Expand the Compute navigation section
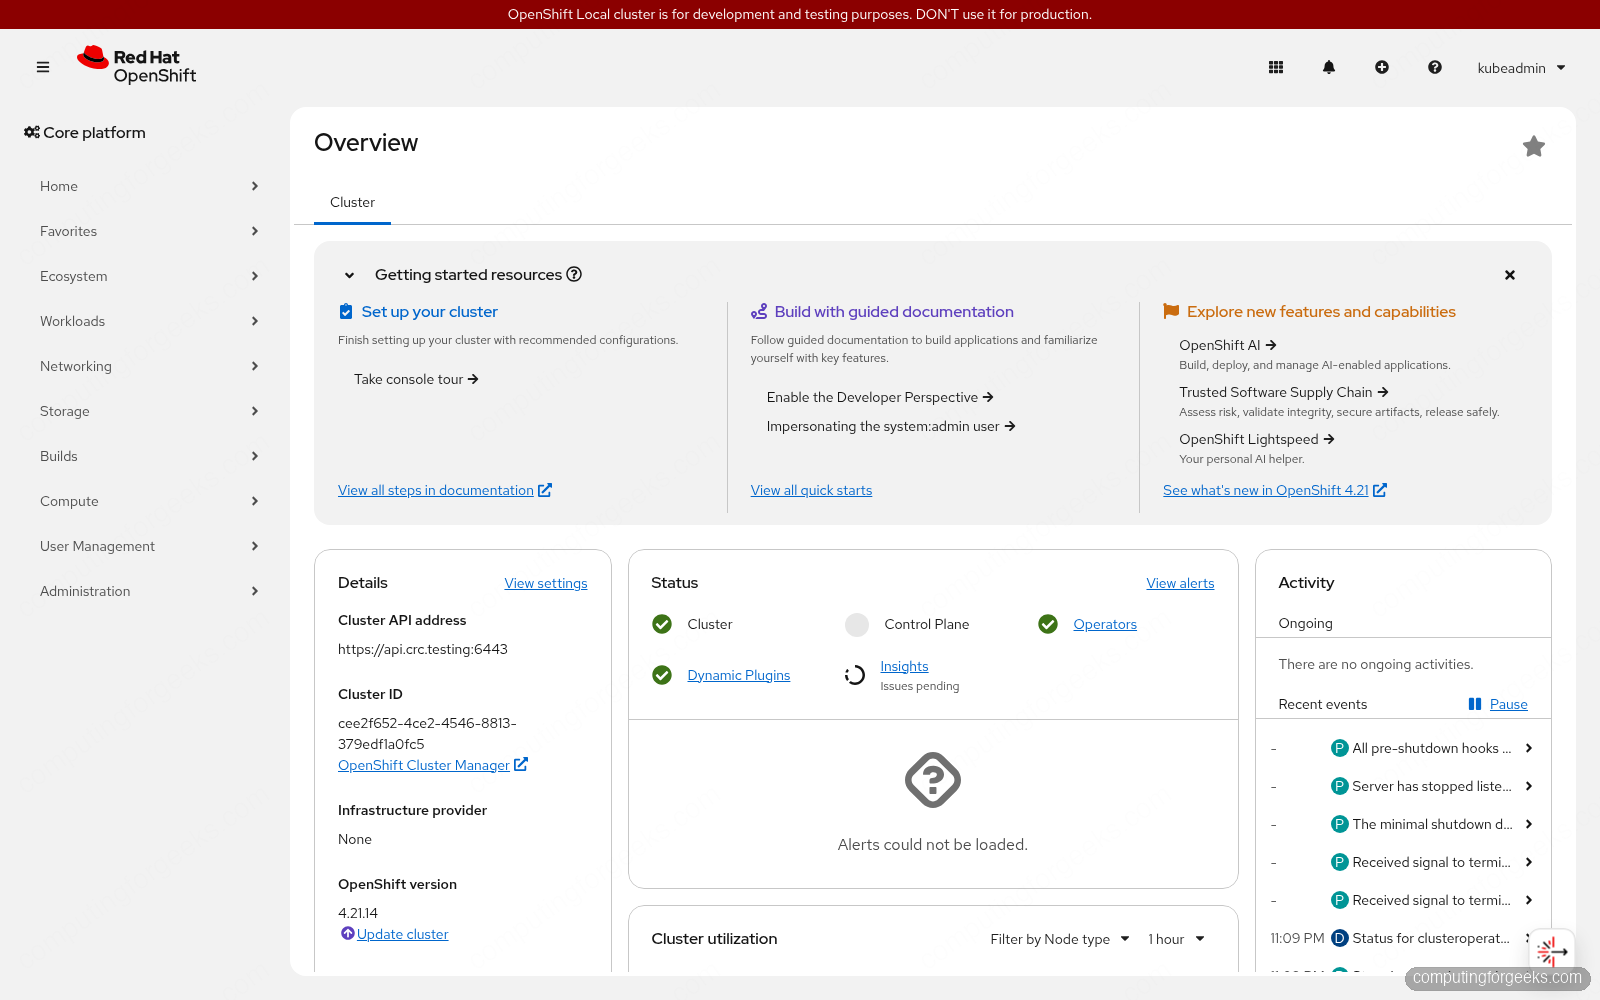Image resolution: width=1600 pixels, height=1000 pixels. click(149, 501)
